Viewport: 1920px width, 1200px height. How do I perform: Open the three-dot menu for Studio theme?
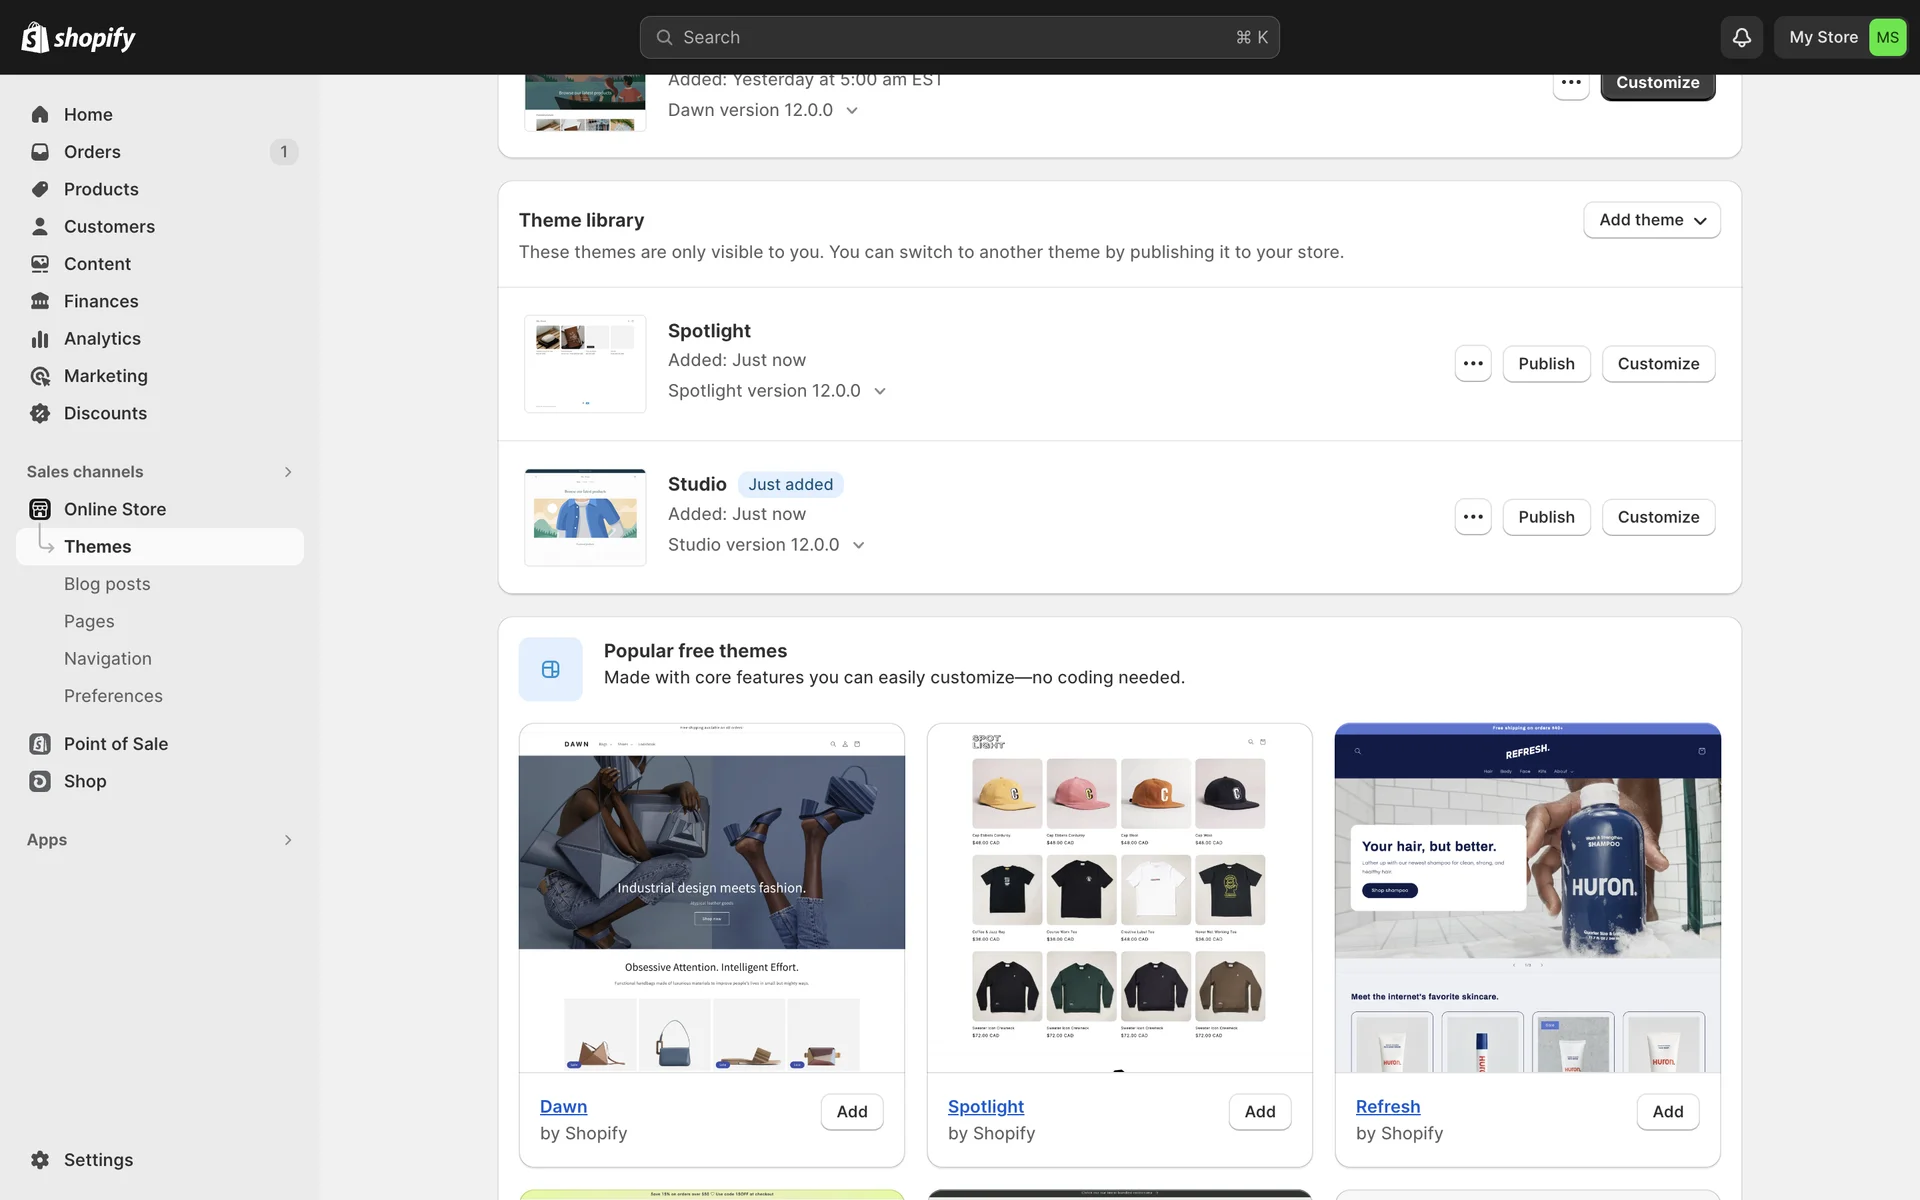(x=1473, y=517)
